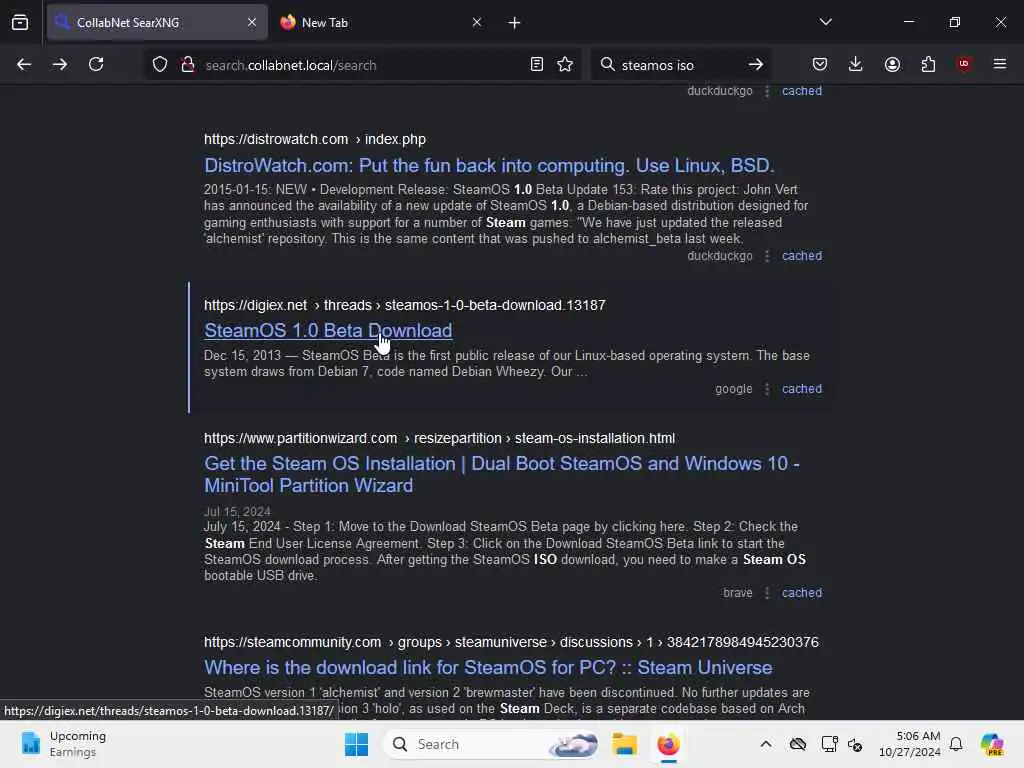Bookmark this page with star icon
Viewport: 1024px width, 768px height.
(565, 65)
